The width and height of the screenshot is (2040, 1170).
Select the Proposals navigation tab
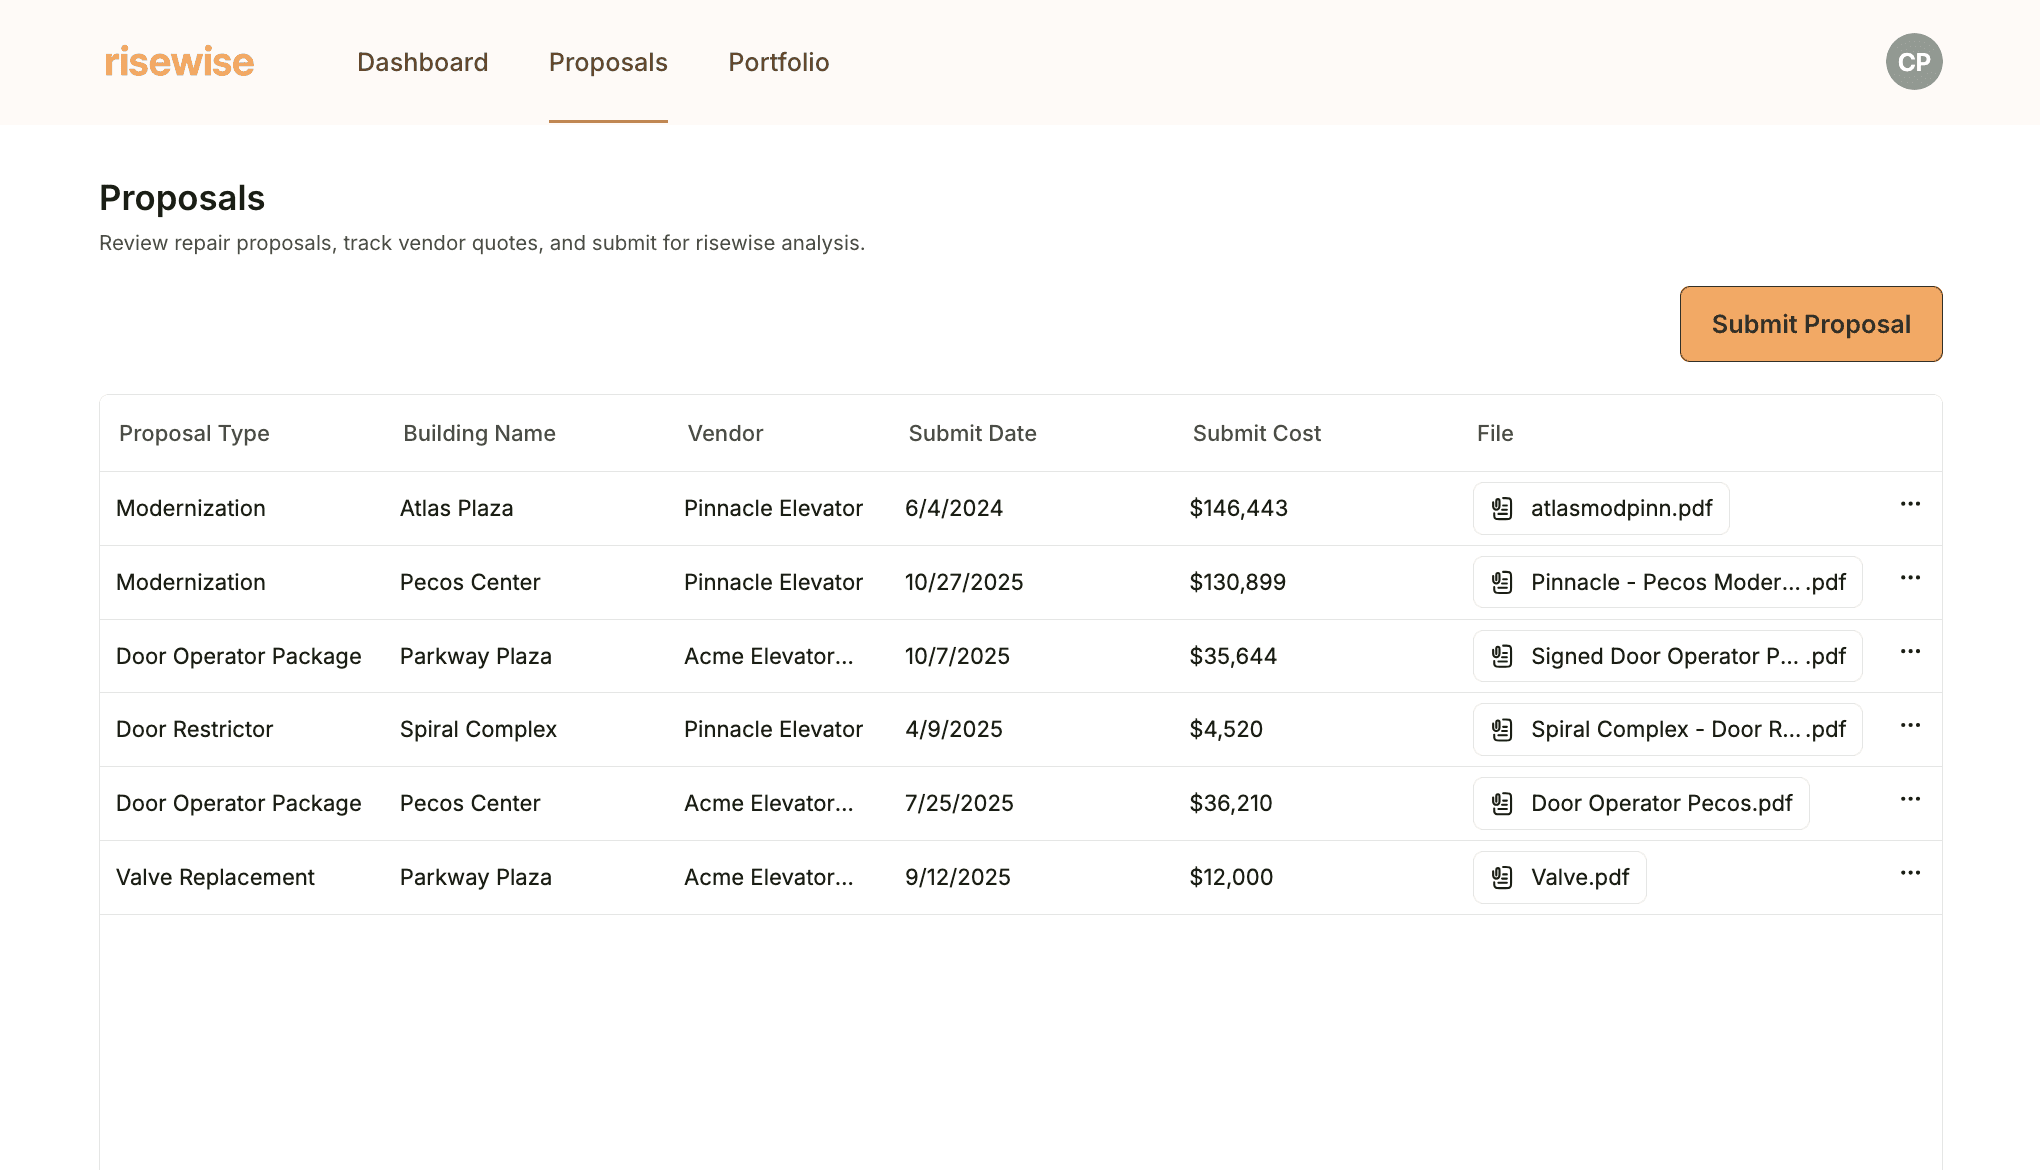608,62
